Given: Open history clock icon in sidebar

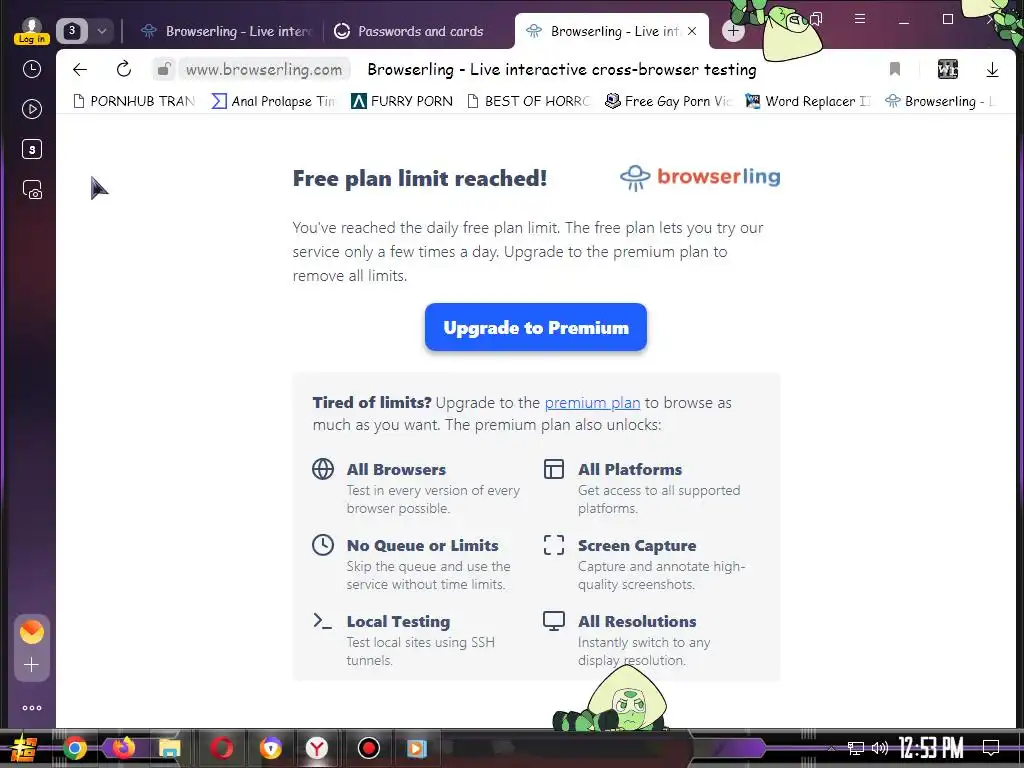Looking at the screenshot, I should (x=32, y=69).
